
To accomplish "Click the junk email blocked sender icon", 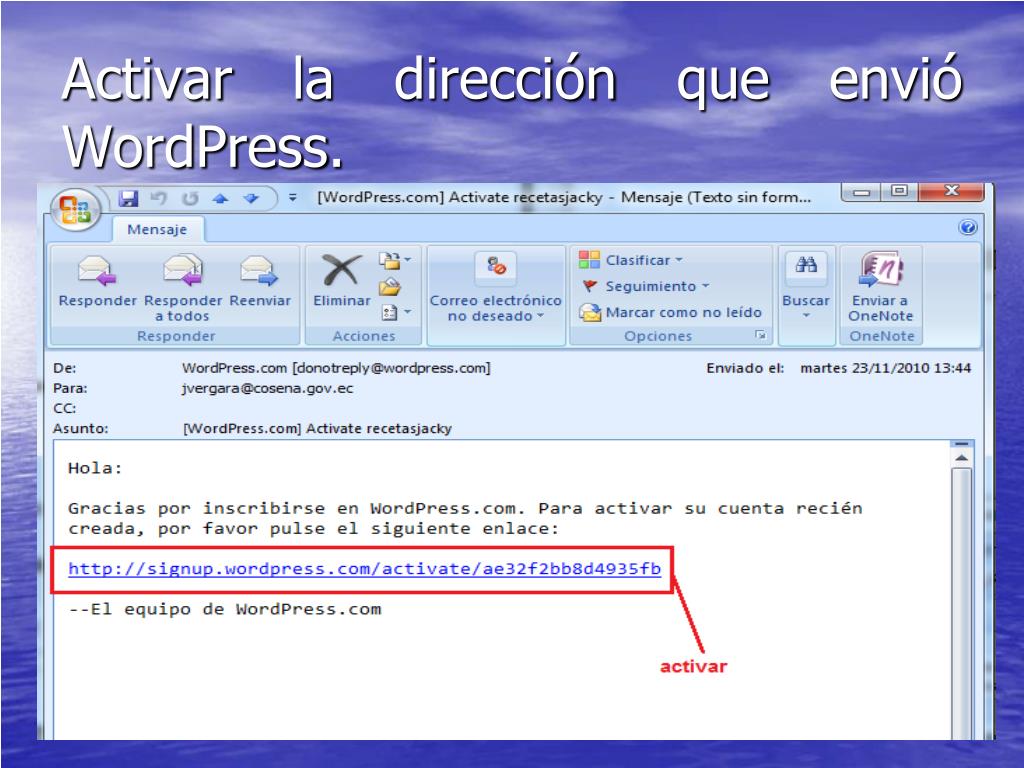I will tap(496, 266).
